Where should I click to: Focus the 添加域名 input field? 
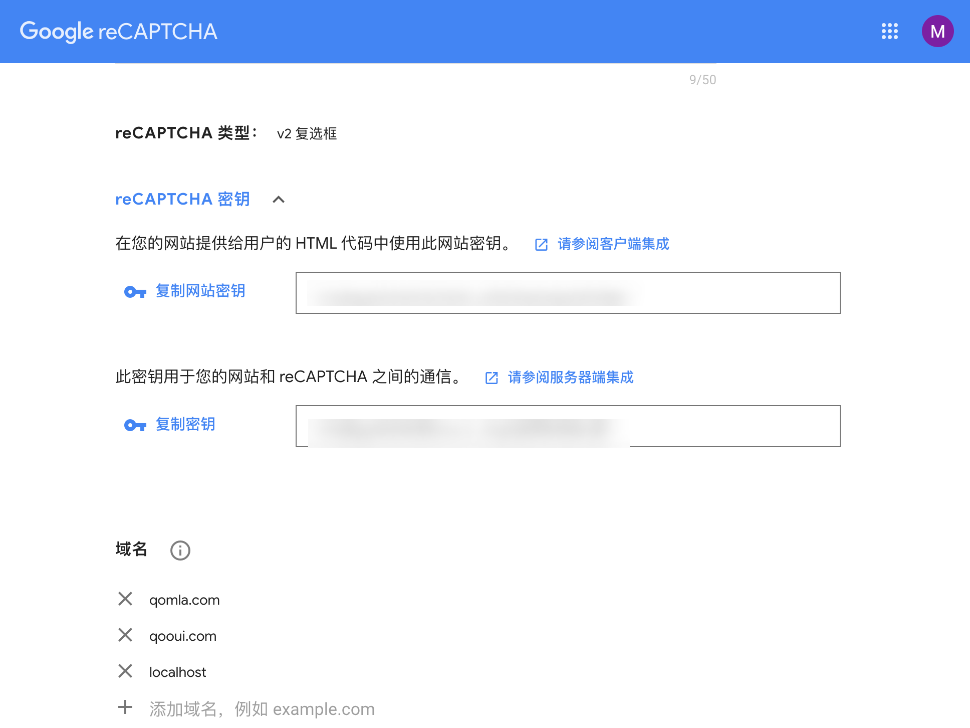[262, 709]
